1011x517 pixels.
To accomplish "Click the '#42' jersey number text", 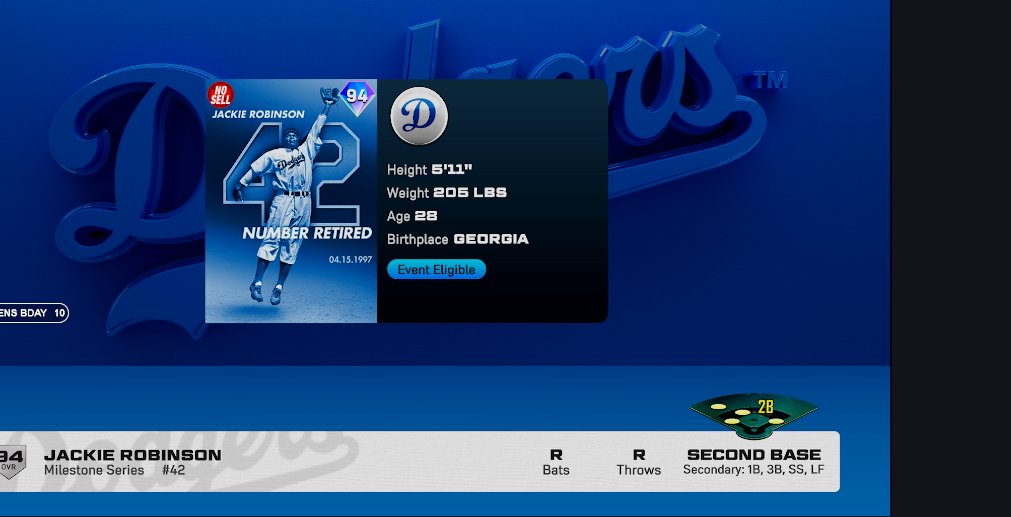I will (x=173, y=471).
